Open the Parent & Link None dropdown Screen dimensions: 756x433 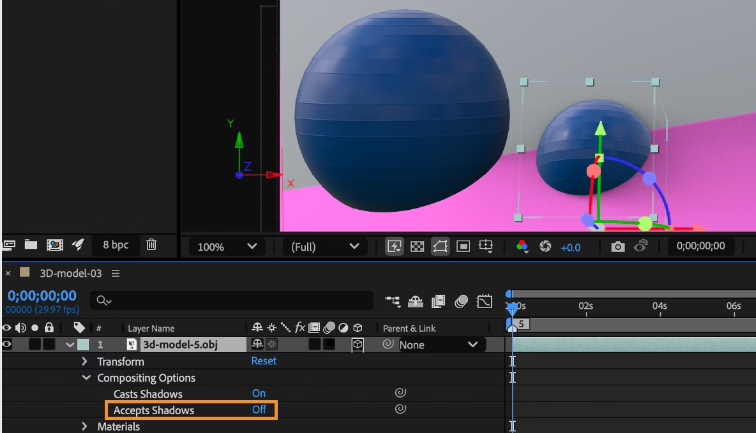(440, 345)
